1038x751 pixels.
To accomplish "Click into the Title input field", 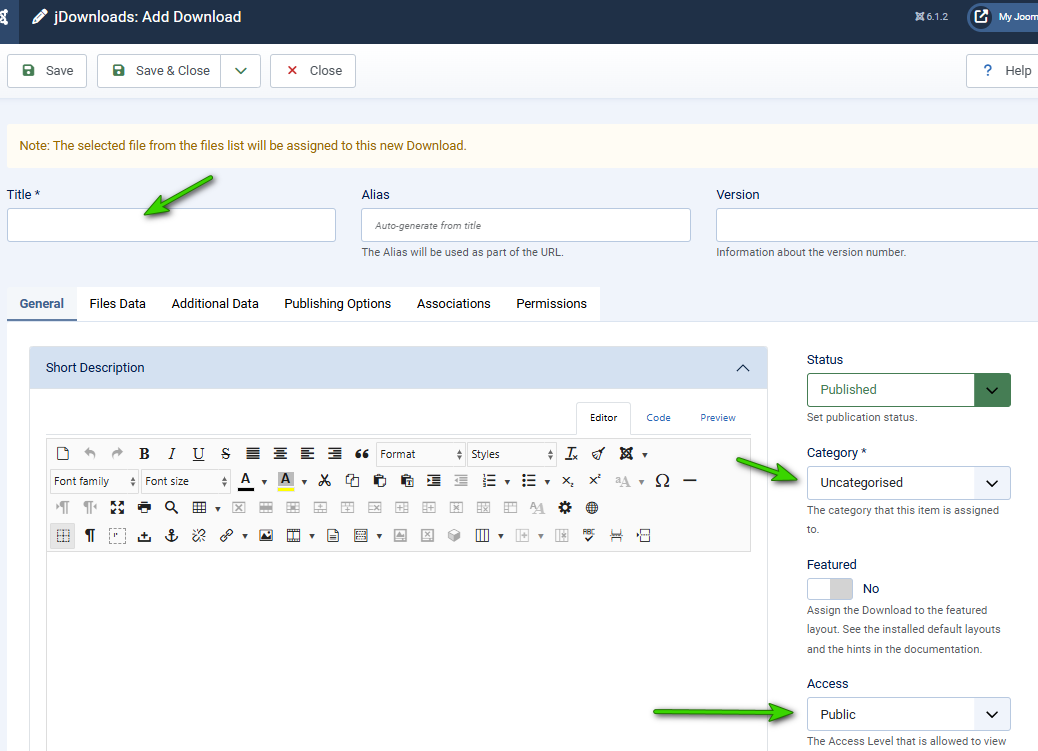I will coord(171,225).
